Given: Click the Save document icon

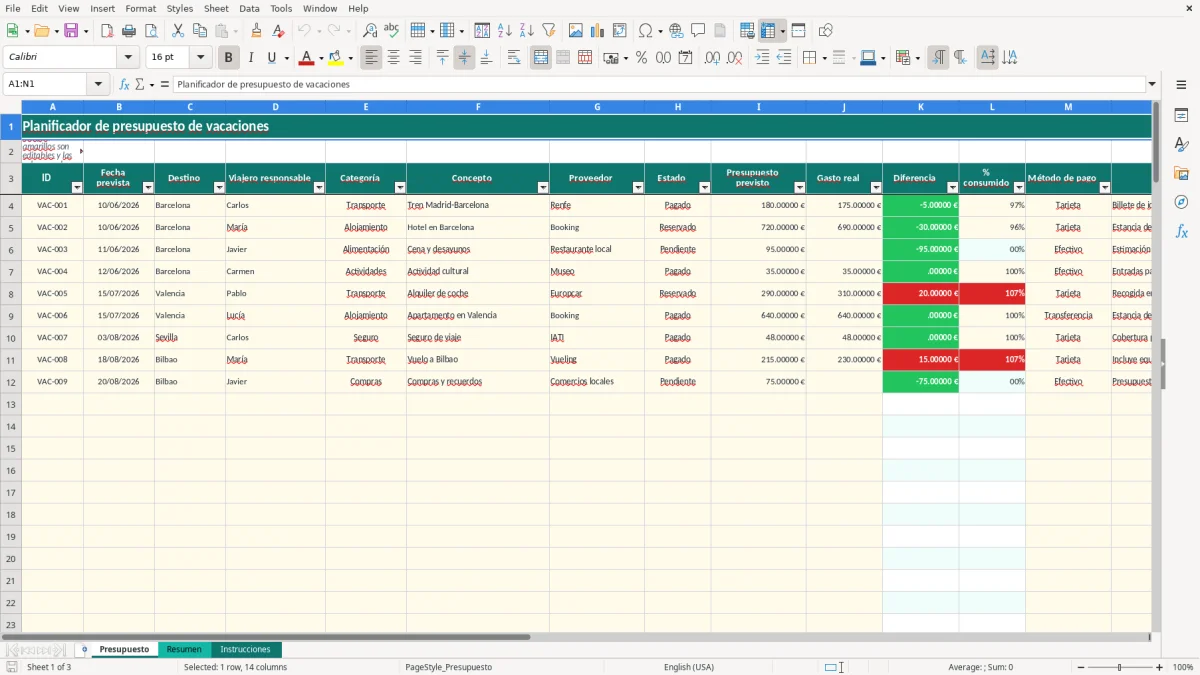Looking at the screenshot, I should 70,31.
